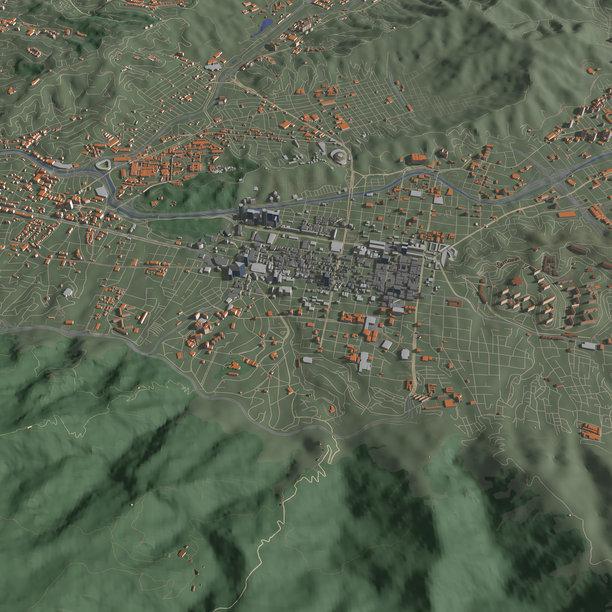
Task: Select the large orange building right of the dome
Action: (417, 158)
